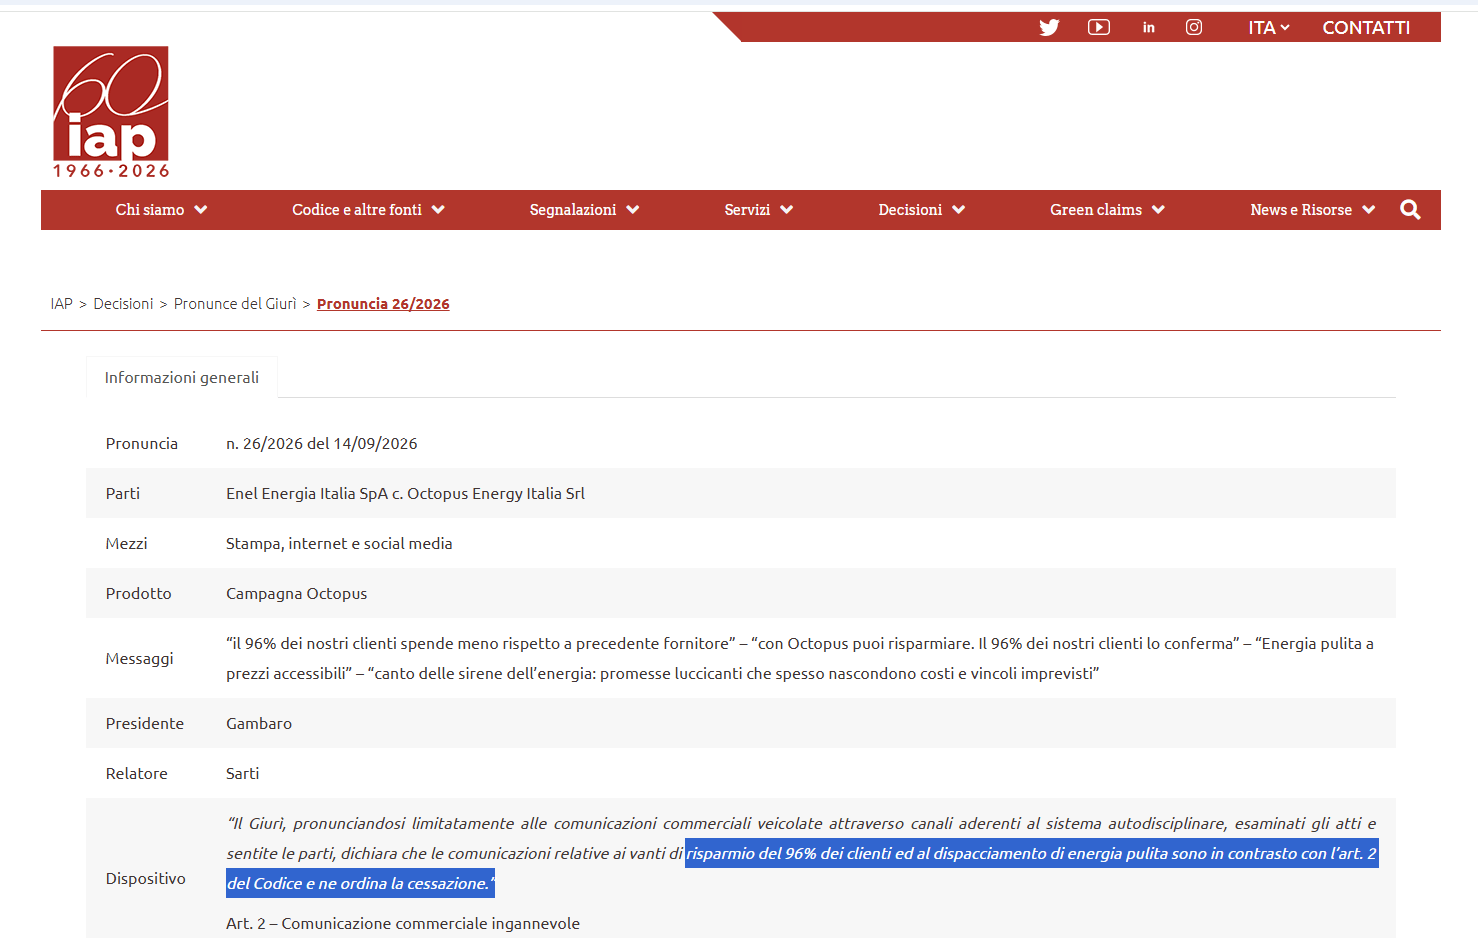Open the IAP YouTube channel
Viewport: 1478px width, 938px height.
pos(1099,27)
